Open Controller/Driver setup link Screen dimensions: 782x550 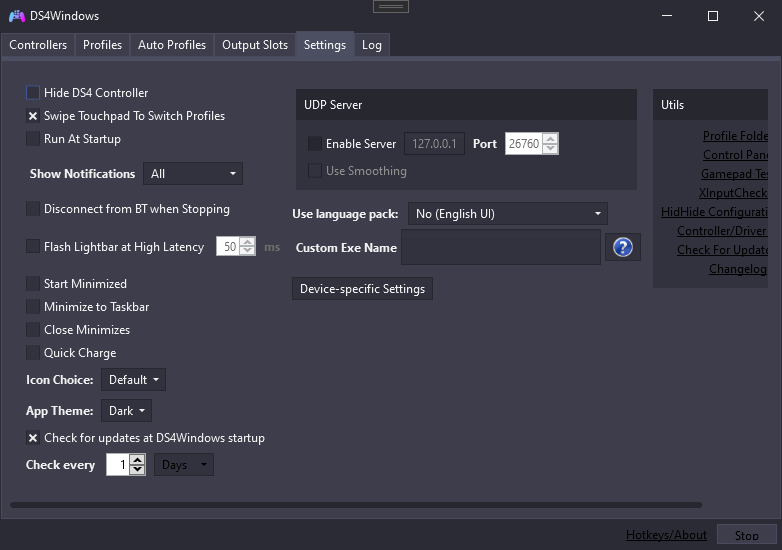click(x=722, y=230)
